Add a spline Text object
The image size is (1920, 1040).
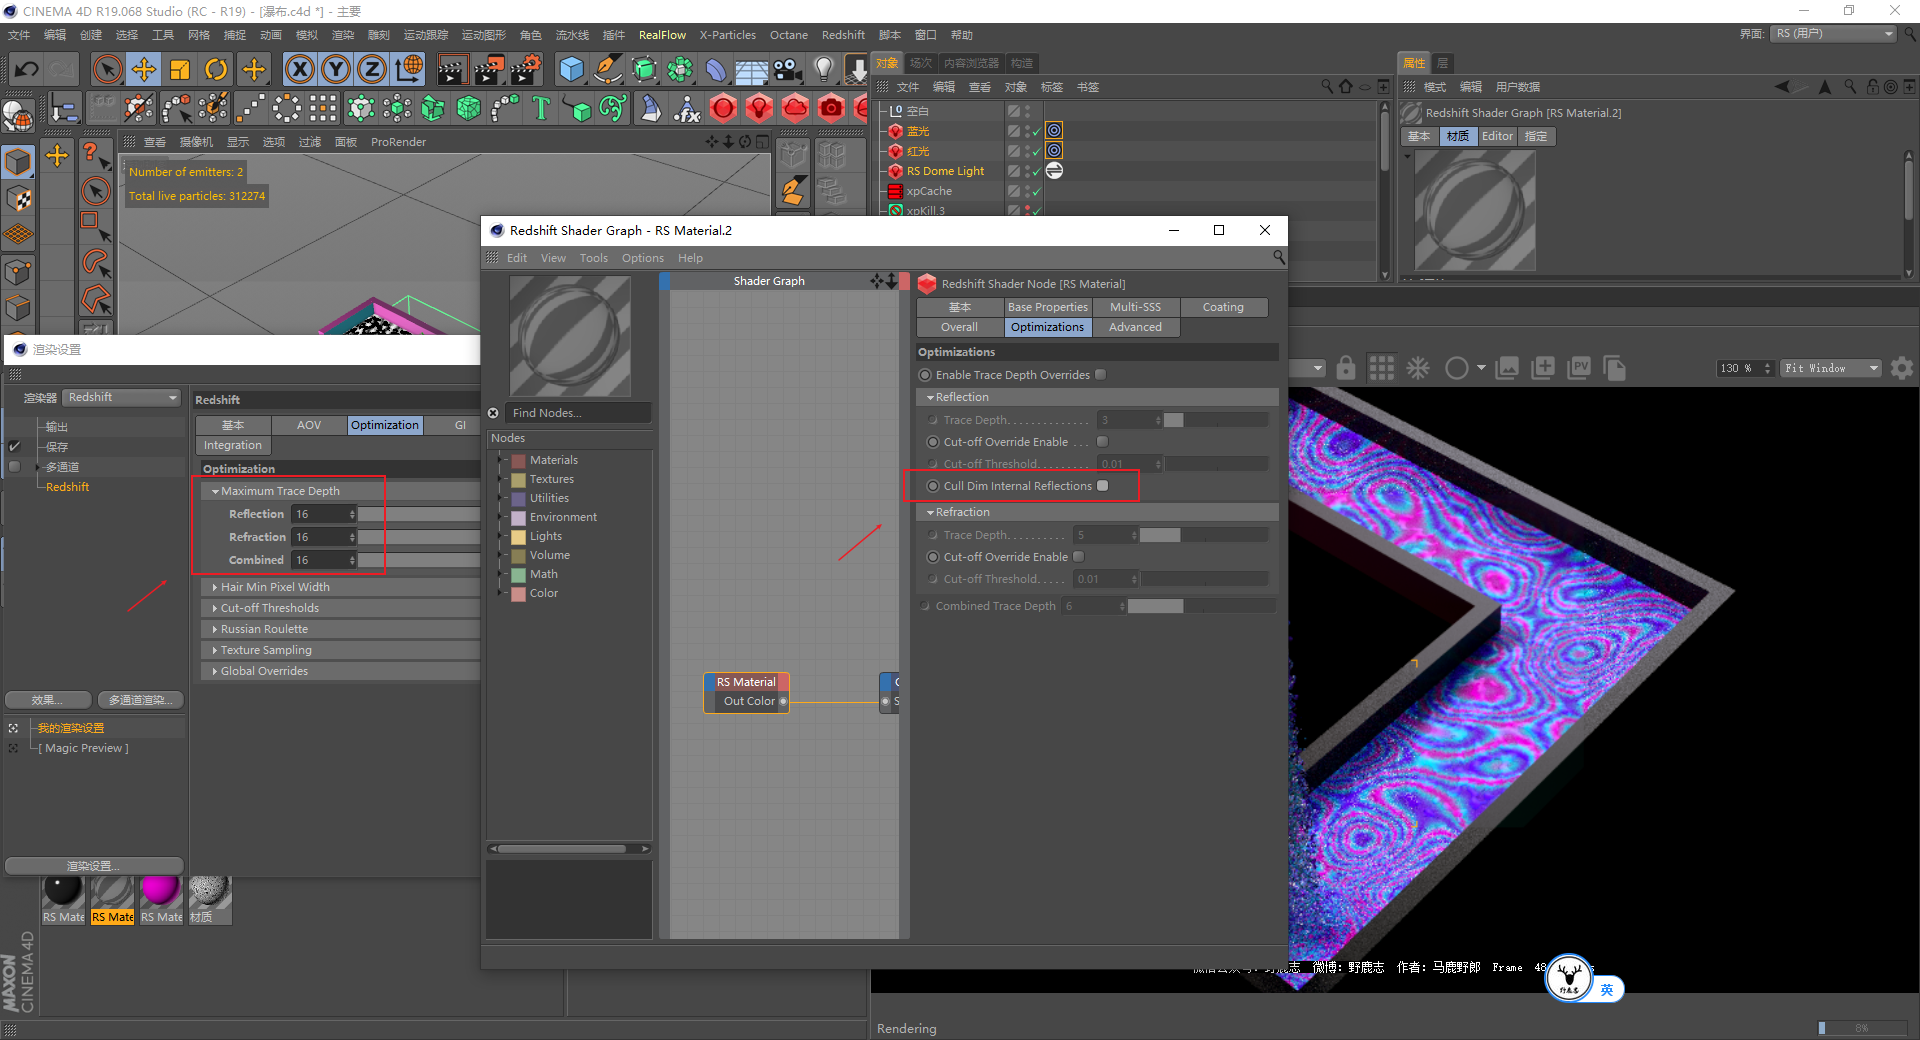coord(541,108)
